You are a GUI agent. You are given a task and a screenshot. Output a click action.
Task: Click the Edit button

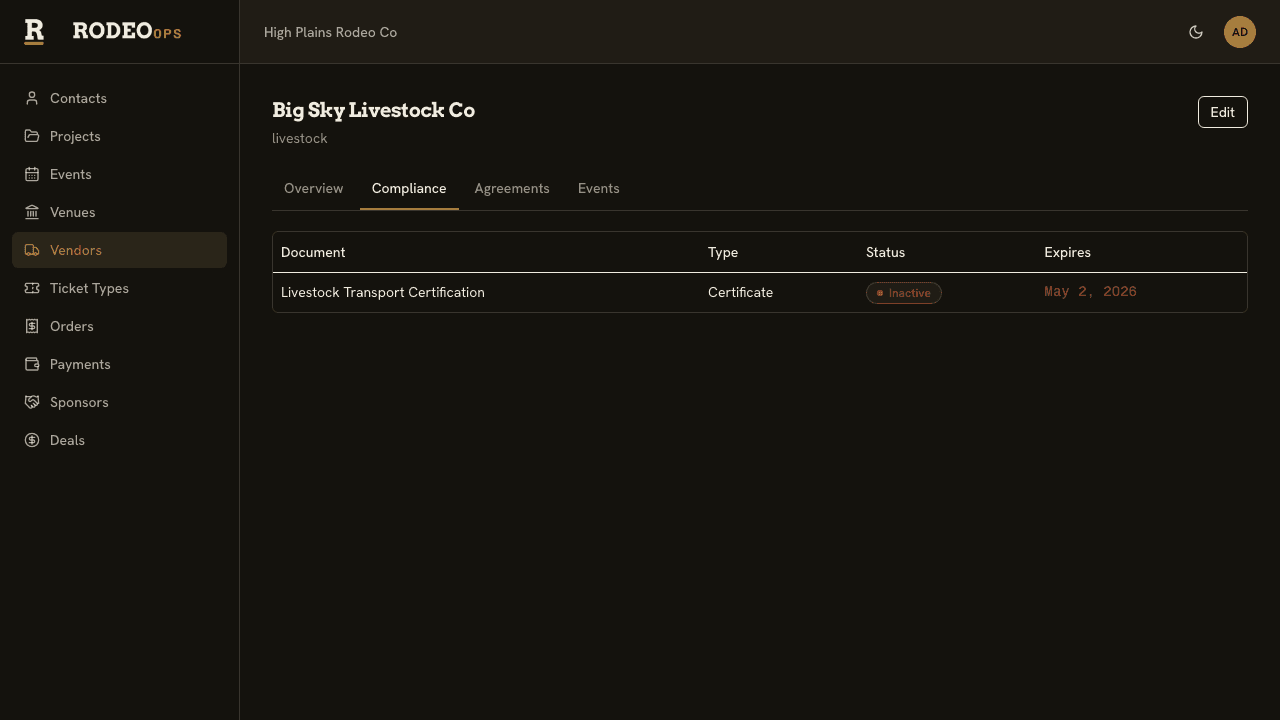(x=1223, y=112)
